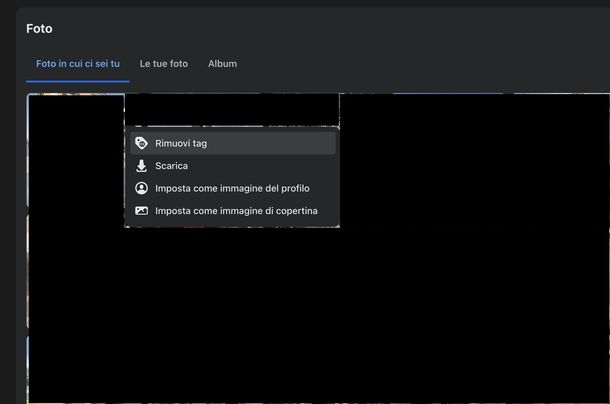Click the Foto section heading
Image resolution: width=610 pixels, height=404 pixels.
[x=39, y=29]
